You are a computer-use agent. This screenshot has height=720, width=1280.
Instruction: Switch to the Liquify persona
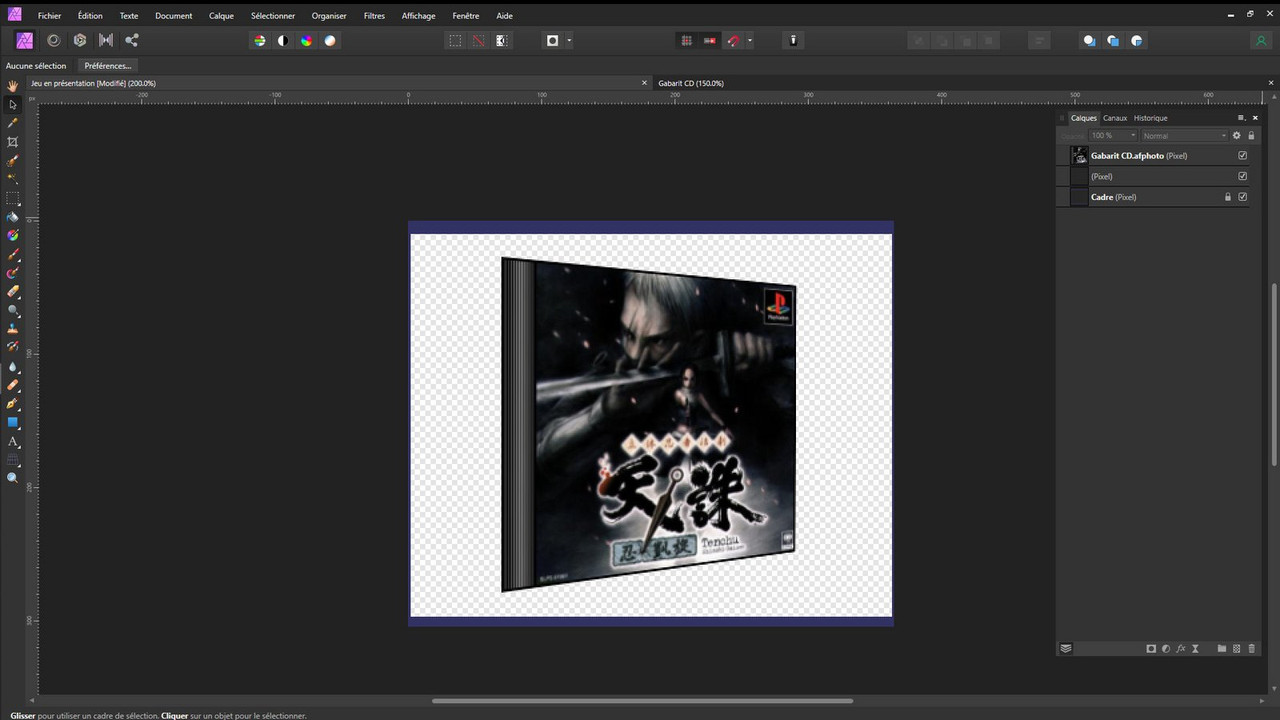coord(53,40)
